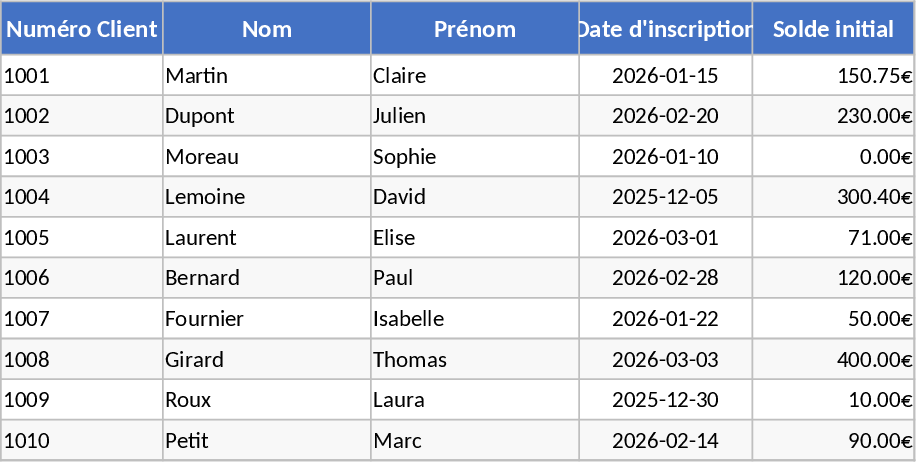Image resolution: width=916 pixels, height=462 pixels.
Task: Select client number cell 1001
Action: click(82, 76)
